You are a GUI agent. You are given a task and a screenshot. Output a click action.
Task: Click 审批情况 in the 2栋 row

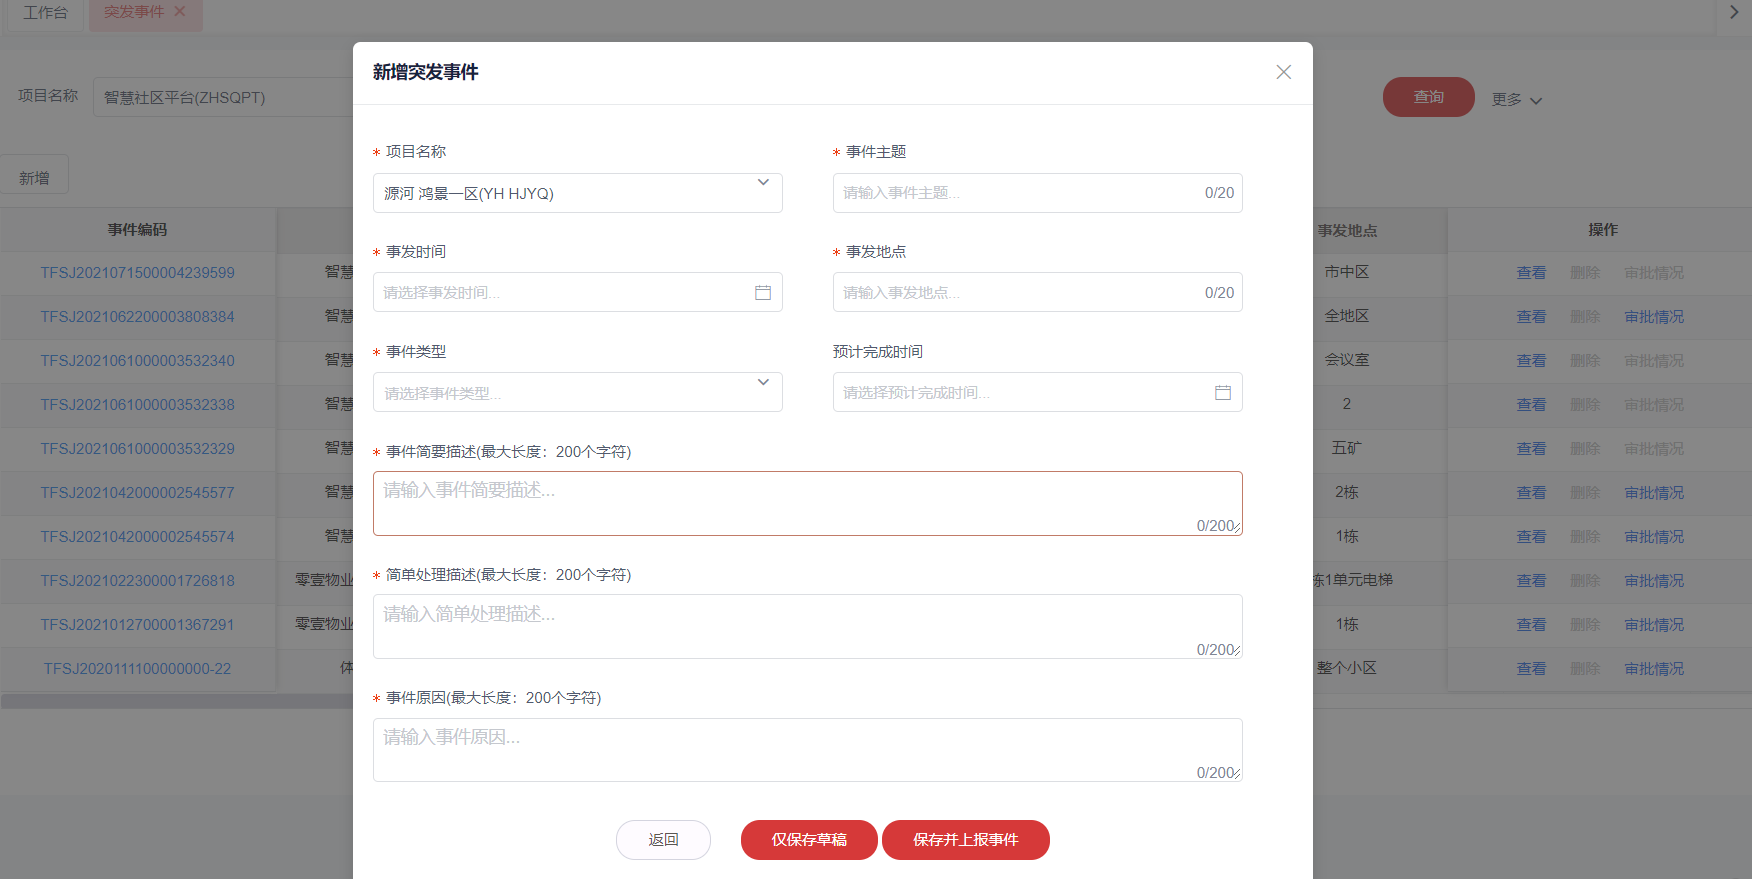1654,493
